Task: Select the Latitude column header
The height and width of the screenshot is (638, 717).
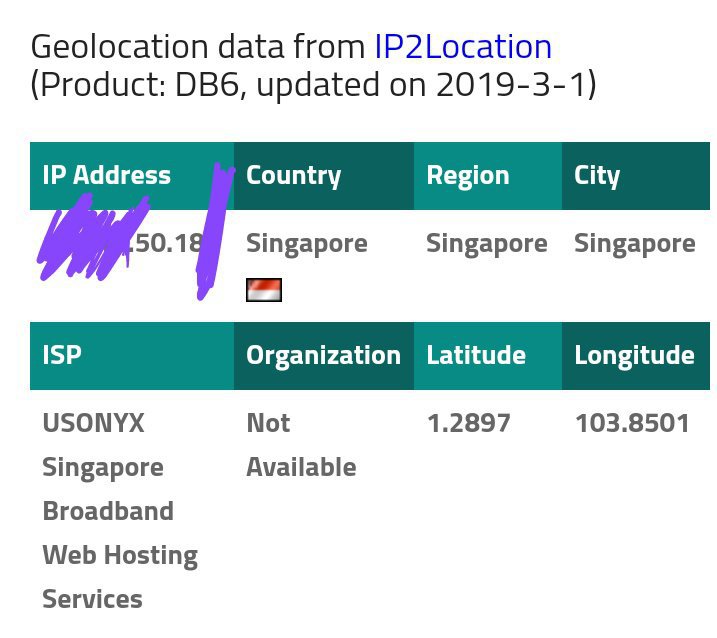Action: click(x=488, y=356)
